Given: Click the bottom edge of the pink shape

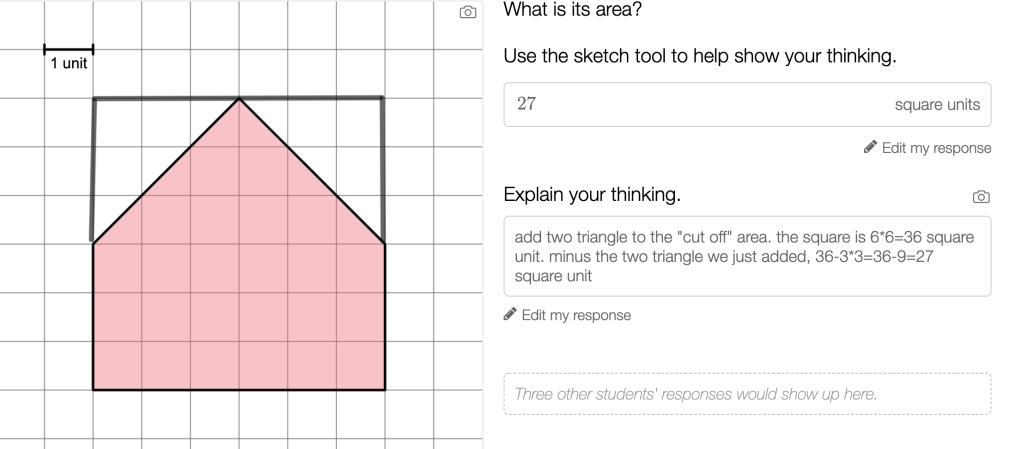Looking at the screenshot, I should tap(239, 389).
